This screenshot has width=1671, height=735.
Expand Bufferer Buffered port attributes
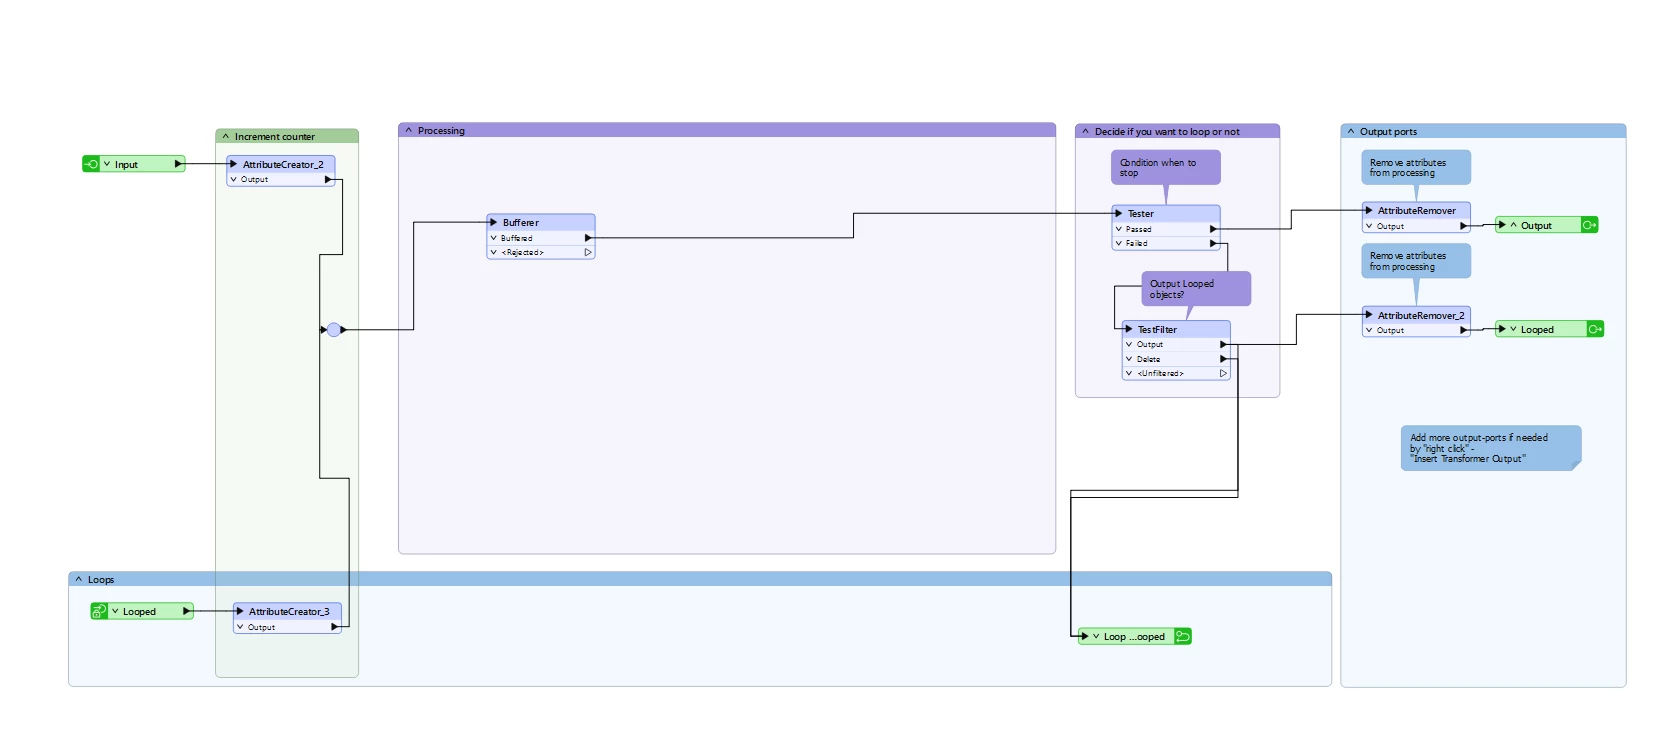coord(493,238)
